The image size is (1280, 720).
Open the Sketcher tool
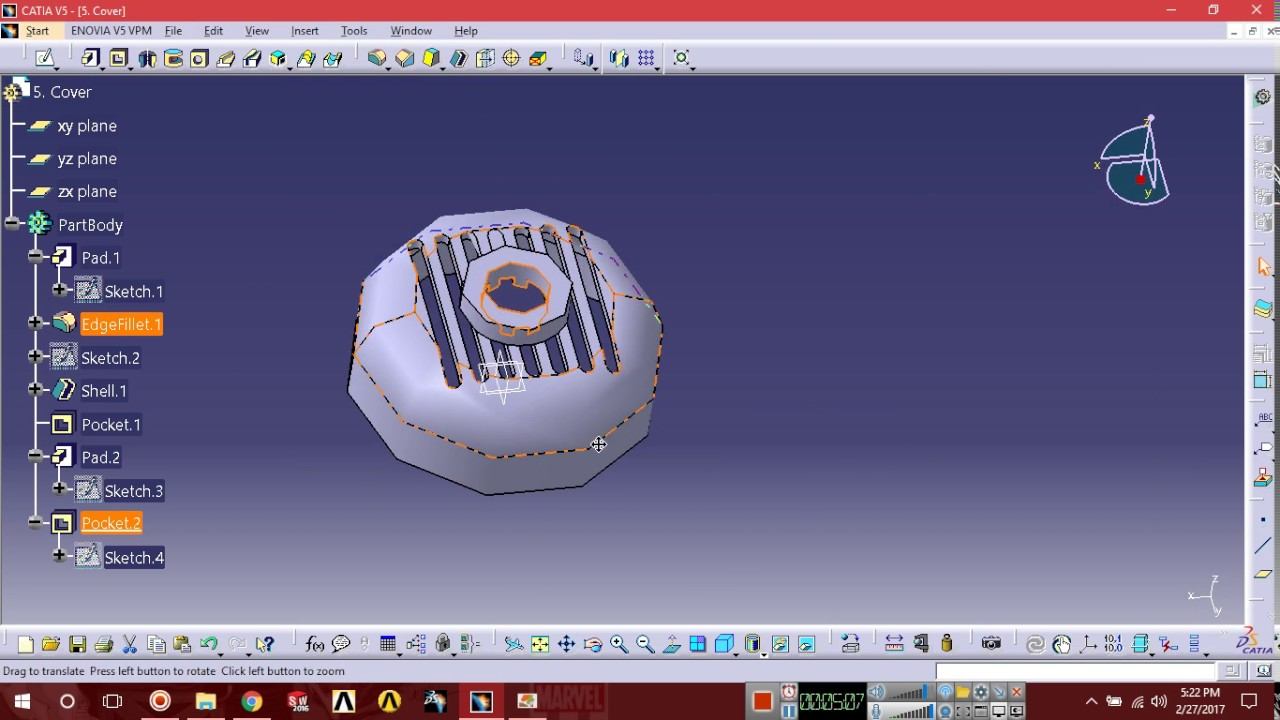pos(45,58)
